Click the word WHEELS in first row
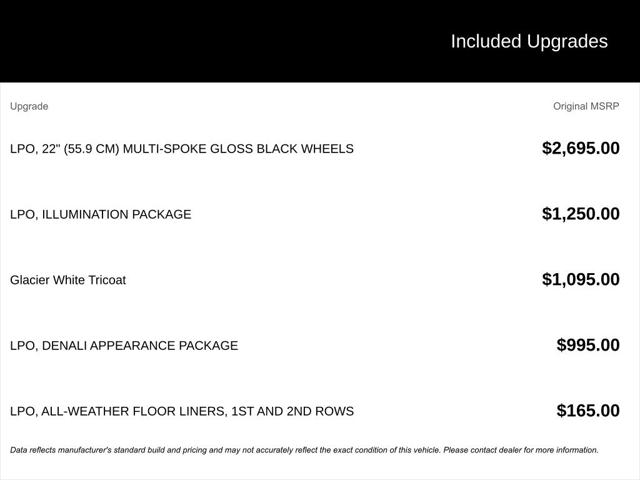This screenshot has width=640, height=480. pos(327,149)
